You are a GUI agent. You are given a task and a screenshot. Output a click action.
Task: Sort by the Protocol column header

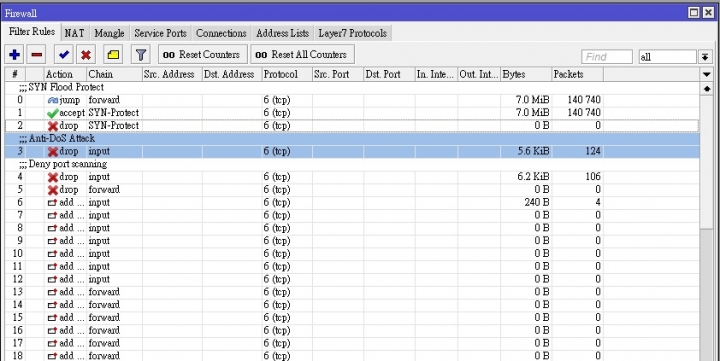pyautogui.click(x=287, y=74)
